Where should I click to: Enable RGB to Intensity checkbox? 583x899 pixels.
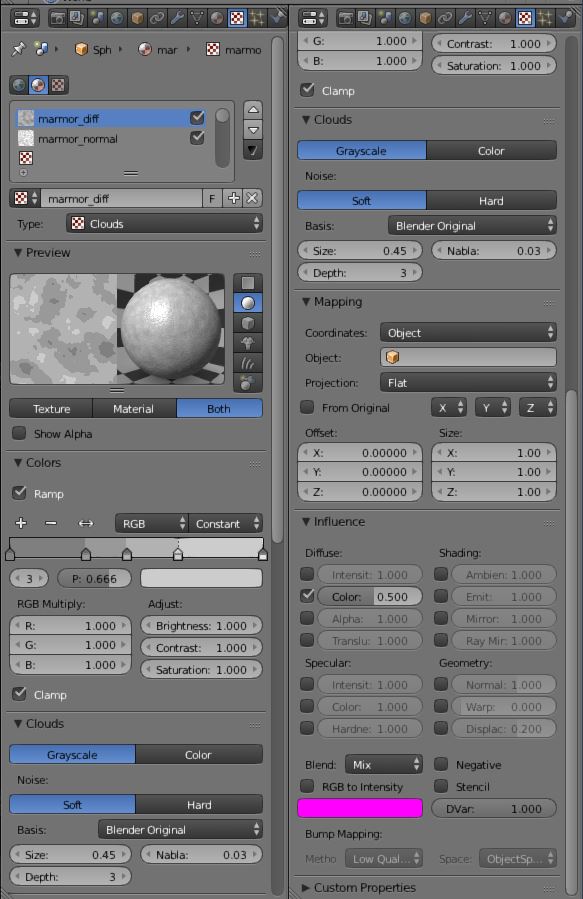pos(307,785)
